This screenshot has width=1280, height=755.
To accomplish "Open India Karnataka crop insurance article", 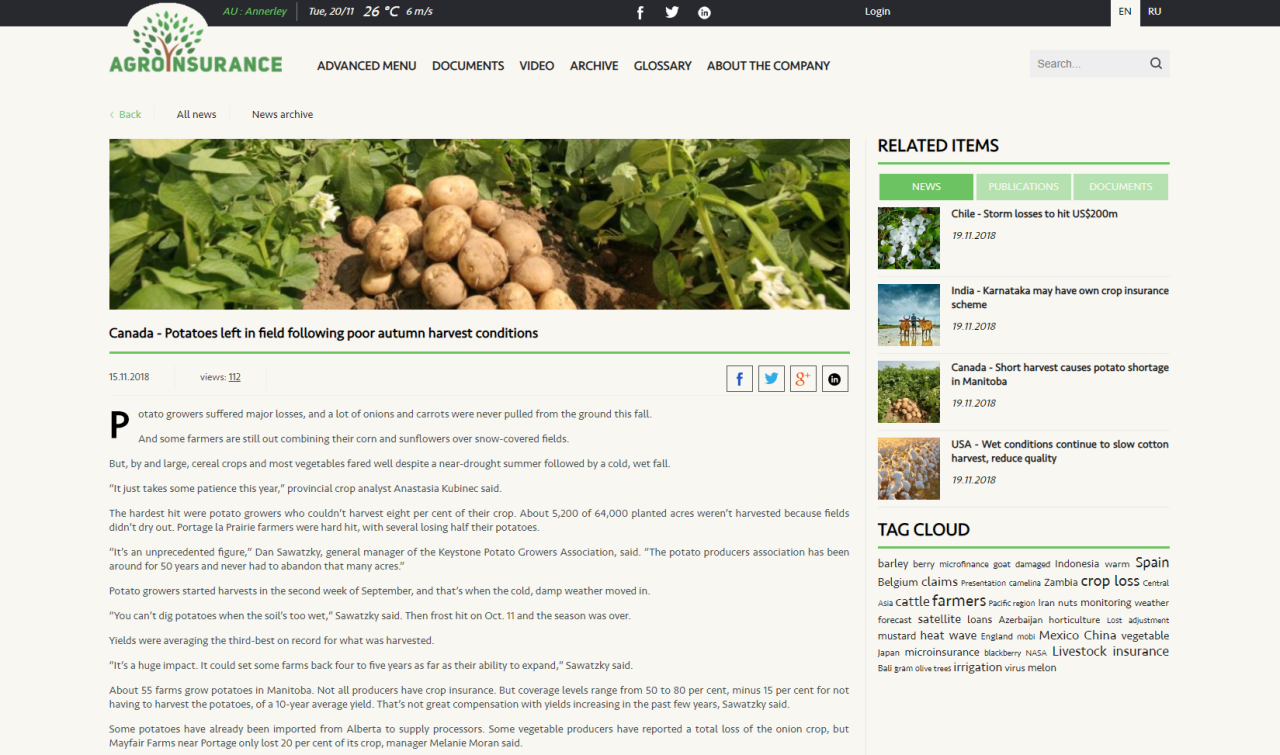I will (x=1060, y=298).
